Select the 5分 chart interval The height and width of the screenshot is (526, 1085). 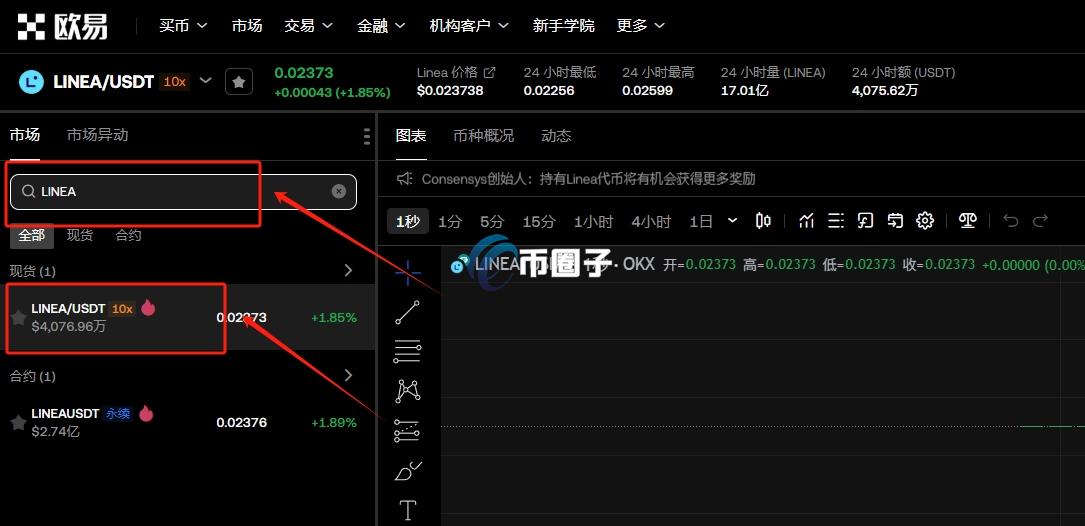click(492, 221)
